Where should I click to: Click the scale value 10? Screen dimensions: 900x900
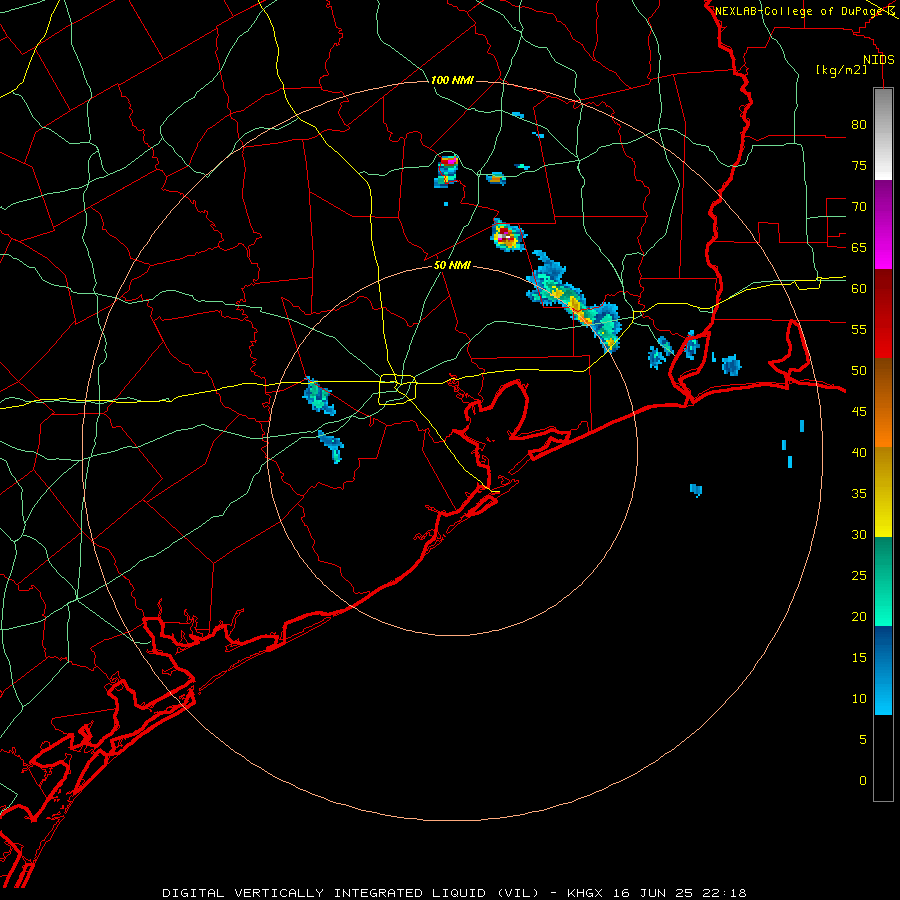pos(859,699)
